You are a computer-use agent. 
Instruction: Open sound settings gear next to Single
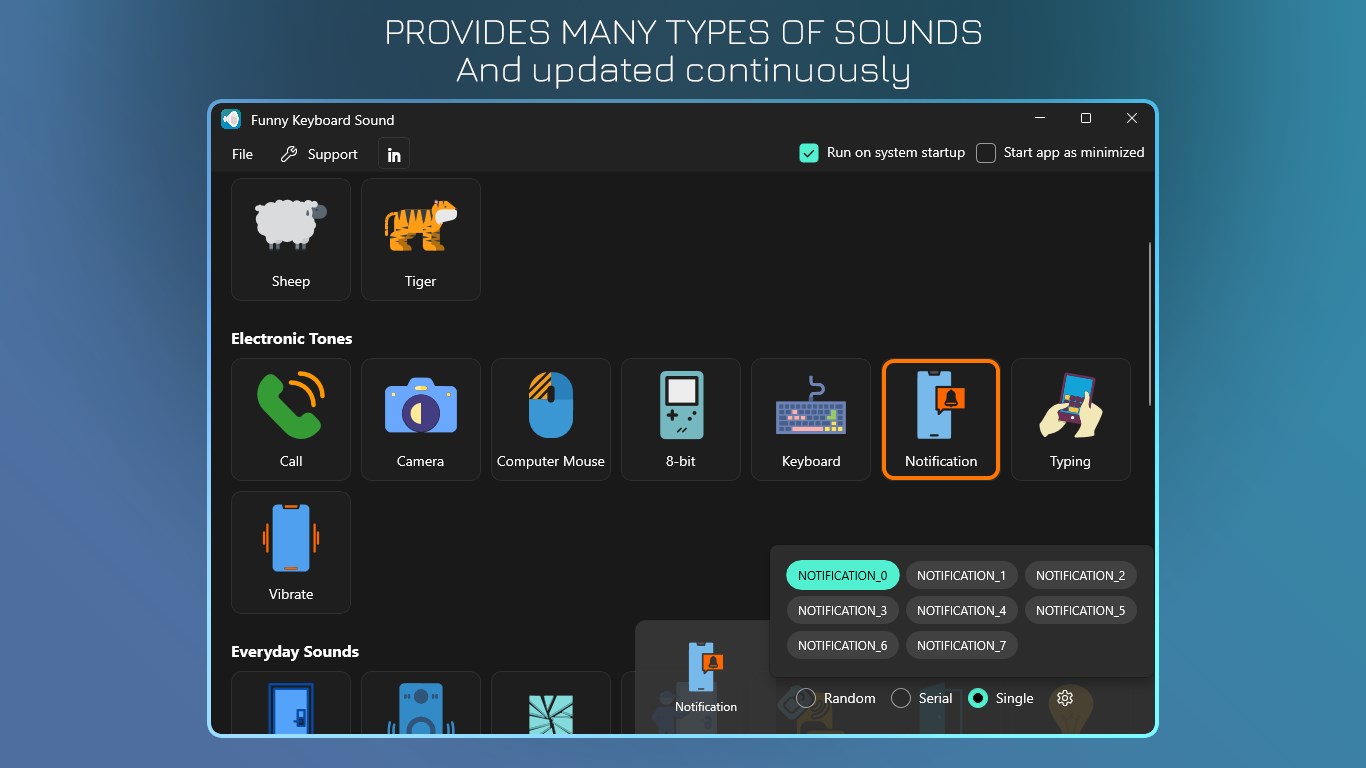1065,698
